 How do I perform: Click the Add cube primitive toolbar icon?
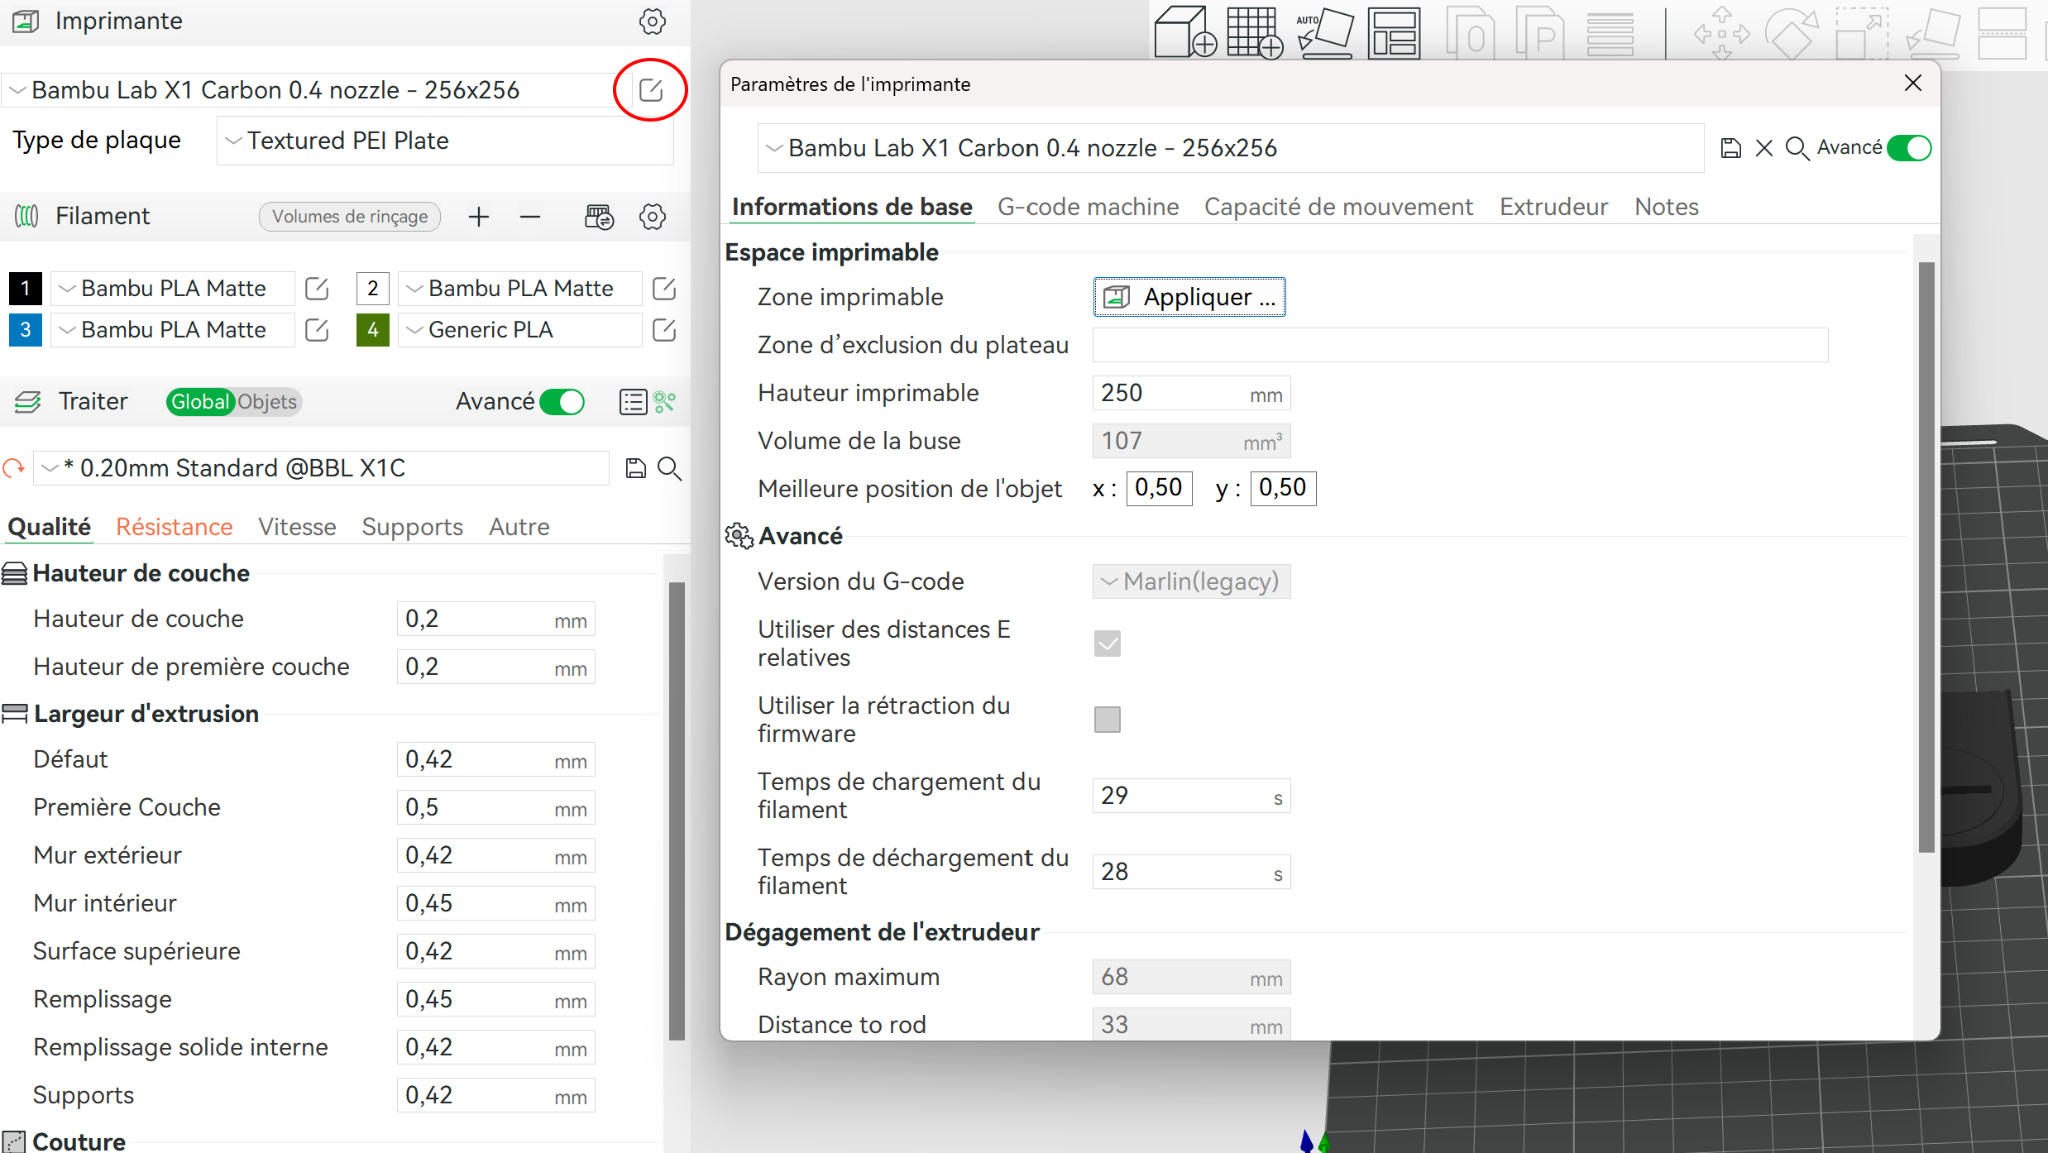point(1185,33)
